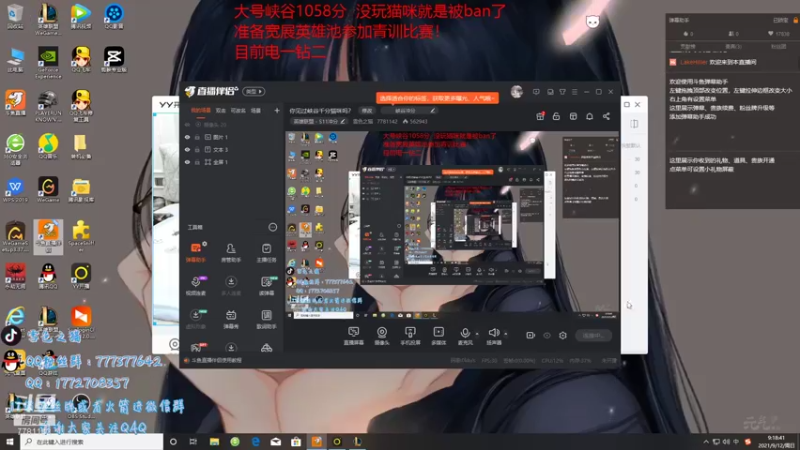Viewport: 800px width, 450px height.
Task: Click the cat face widget at top
Action: 592,21
